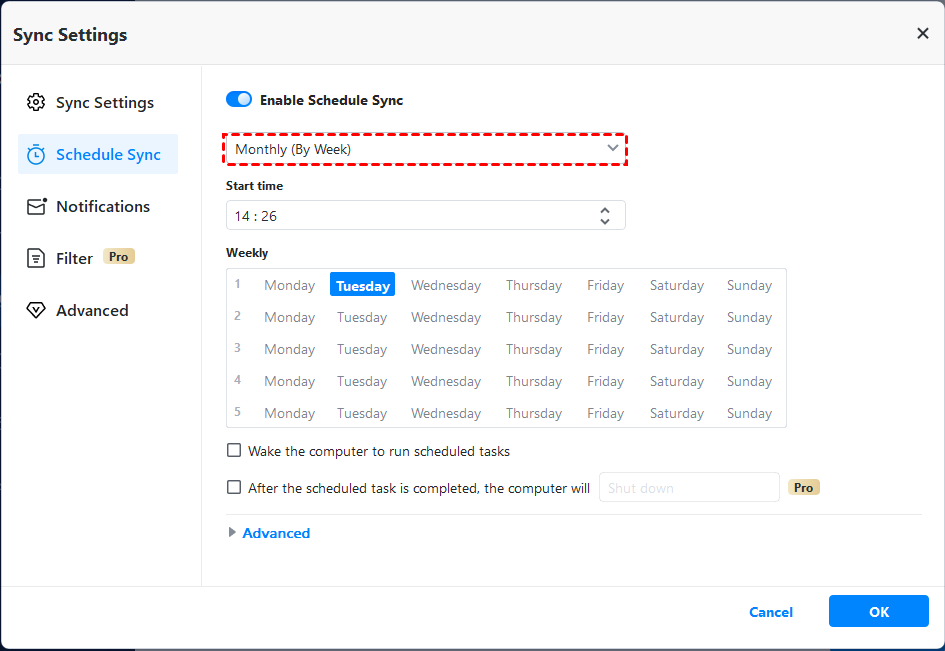Click the Cancel button
Viewport: 945px width, 651px height.
771,612
